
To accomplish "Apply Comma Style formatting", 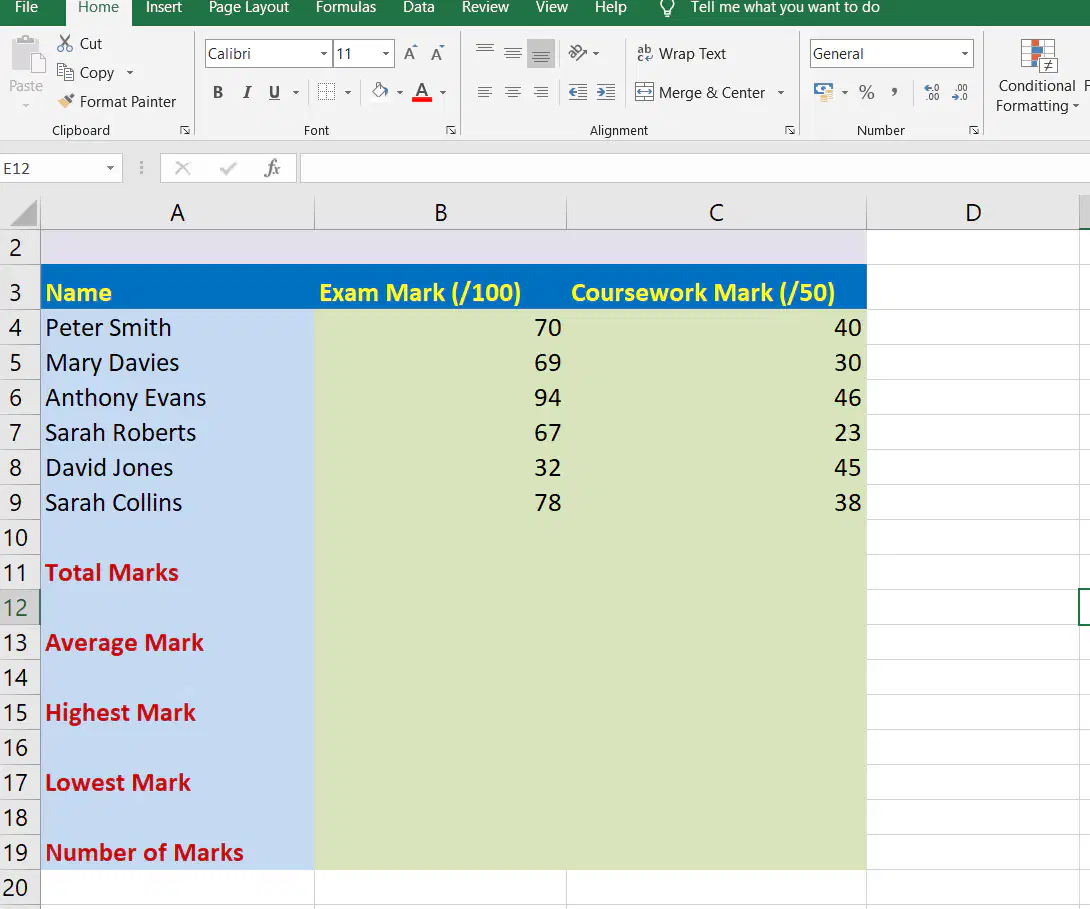I will click(894, 92).
